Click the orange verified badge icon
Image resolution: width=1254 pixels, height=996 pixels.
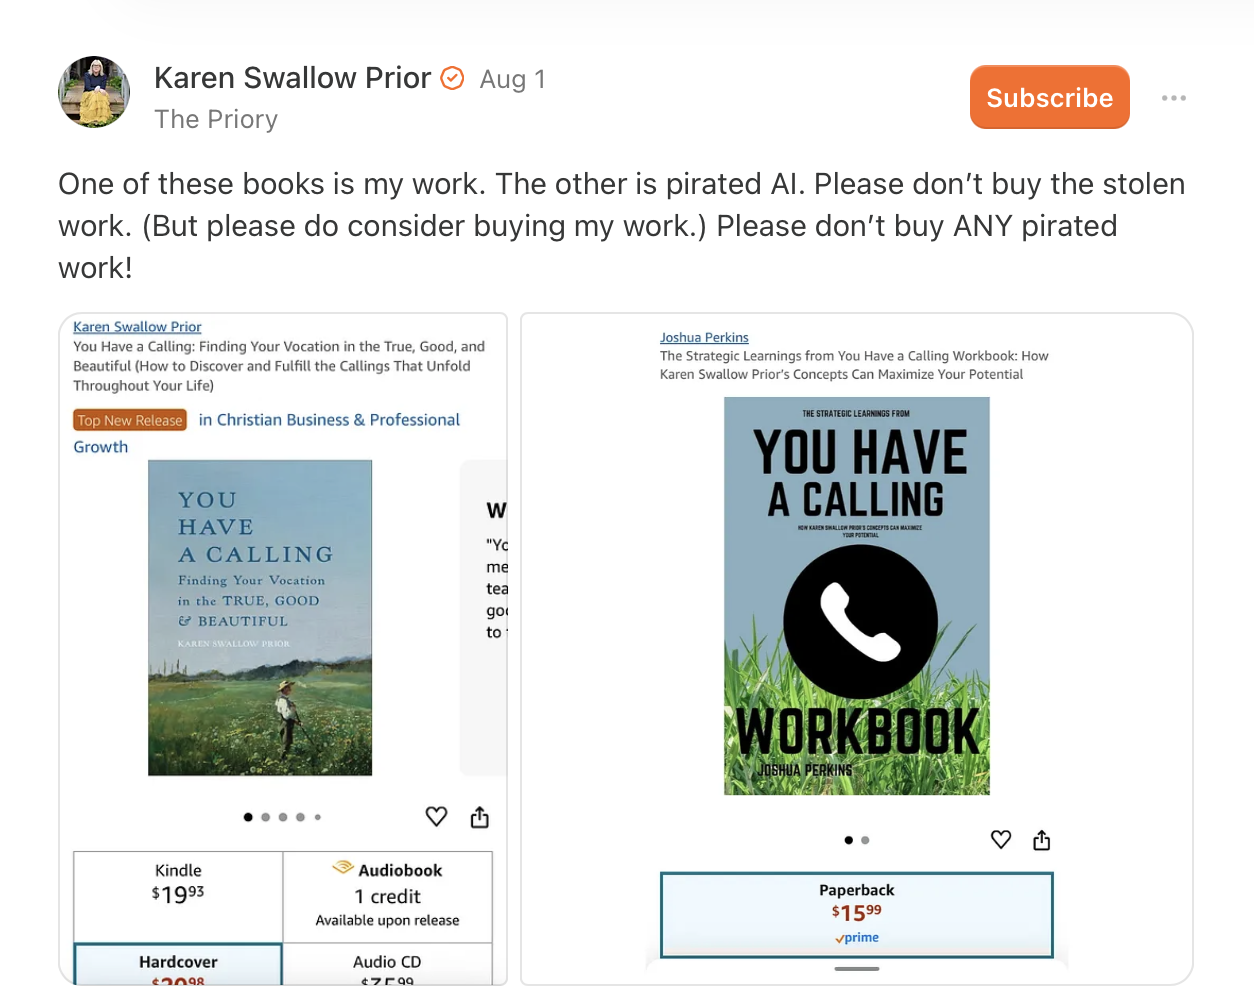[x=452, y=78]
